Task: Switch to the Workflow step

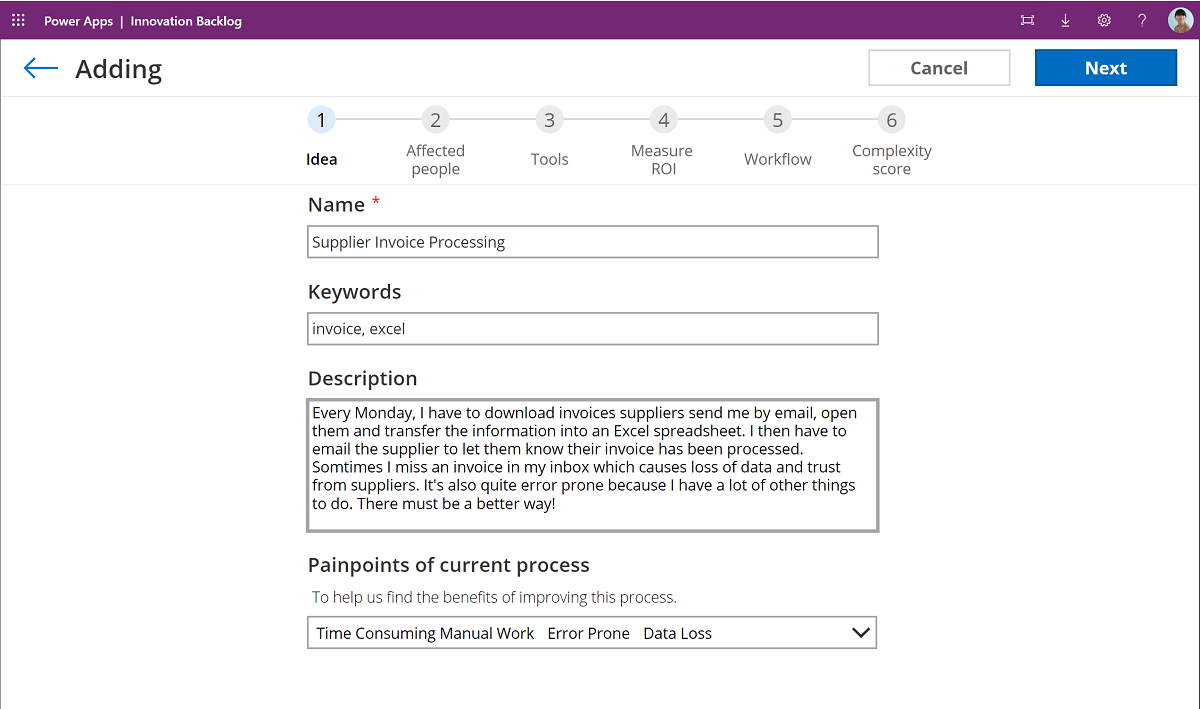Action: pyautogui.click(x=777, y=119)
